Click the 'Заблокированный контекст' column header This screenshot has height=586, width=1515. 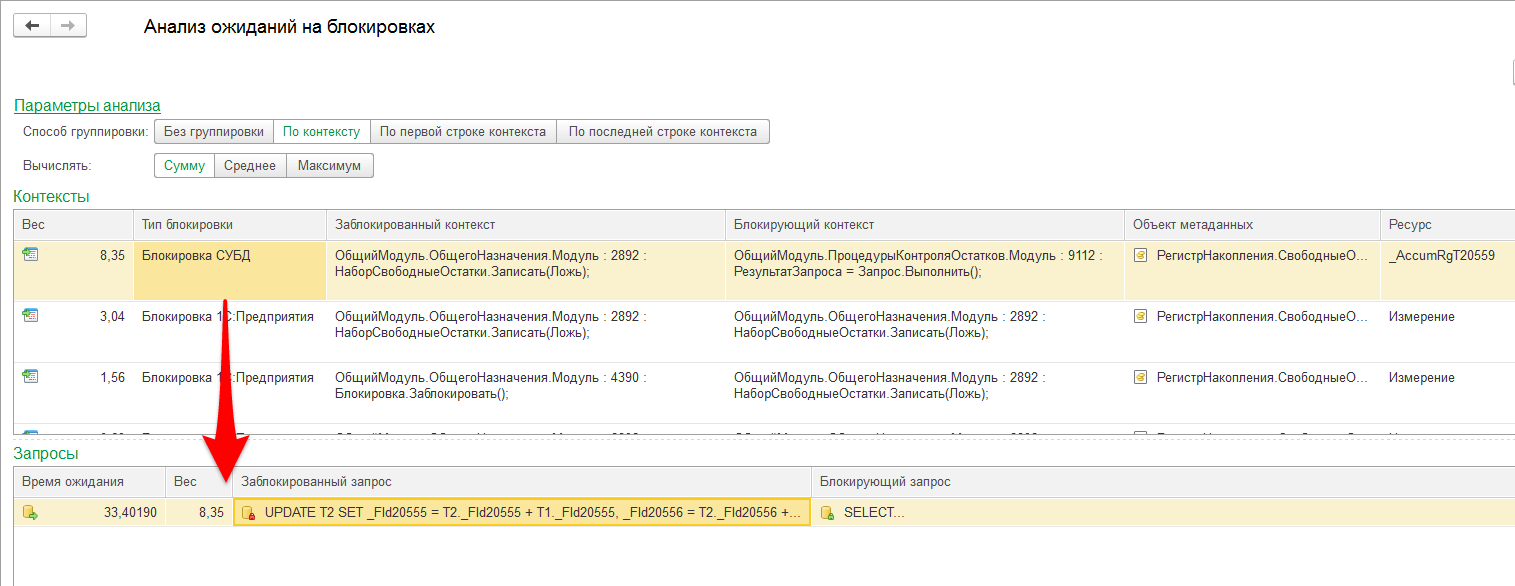coord(525,225)
